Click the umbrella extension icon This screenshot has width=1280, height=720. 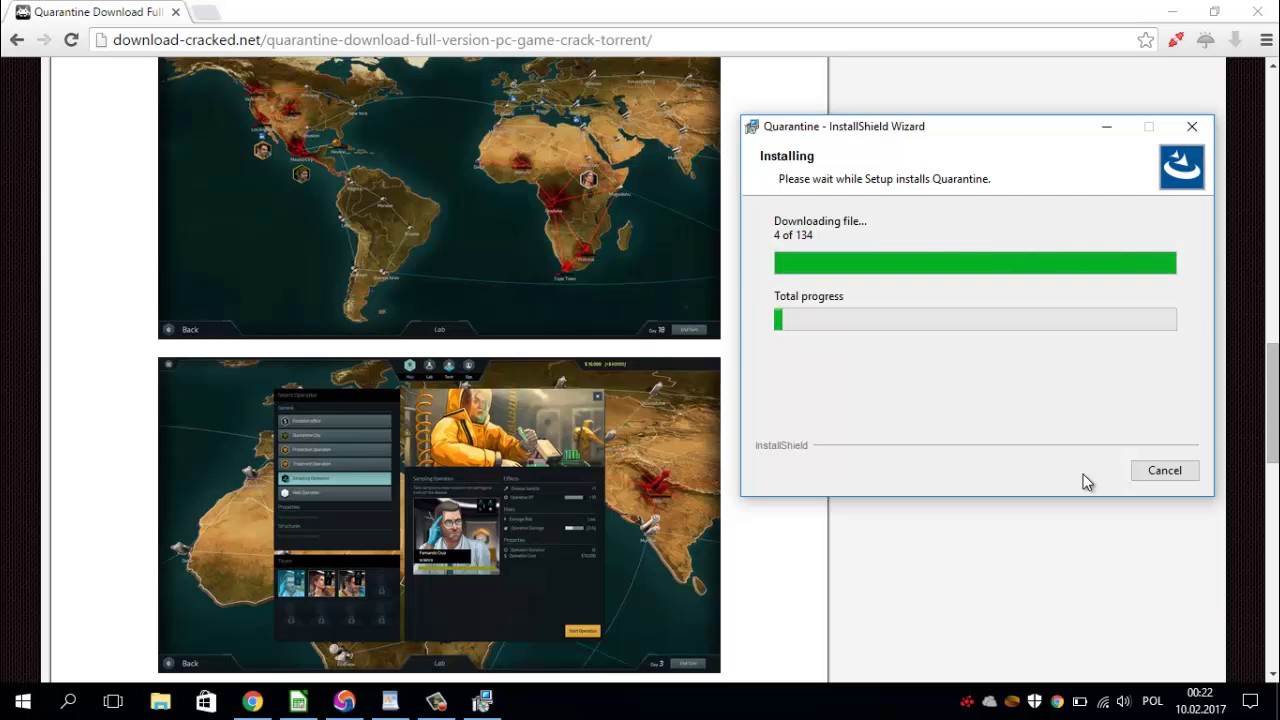1206,40
